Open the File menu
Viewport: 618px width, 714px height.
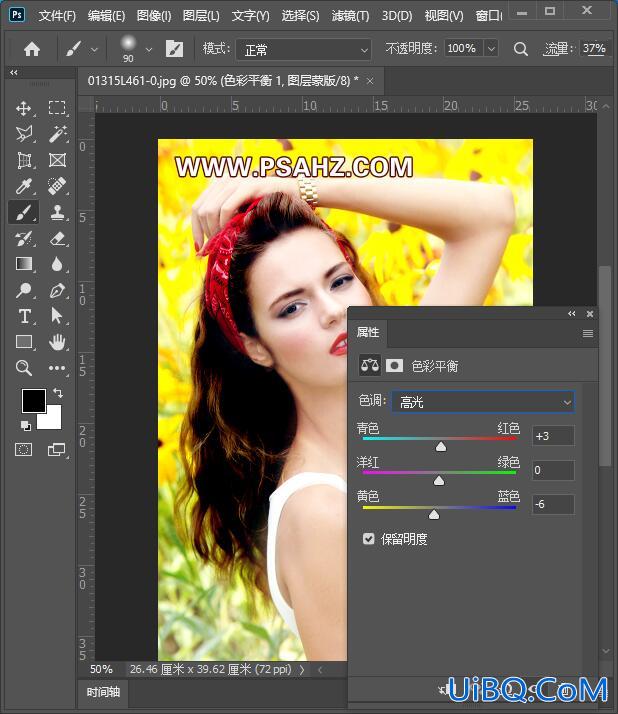point(57,16)
